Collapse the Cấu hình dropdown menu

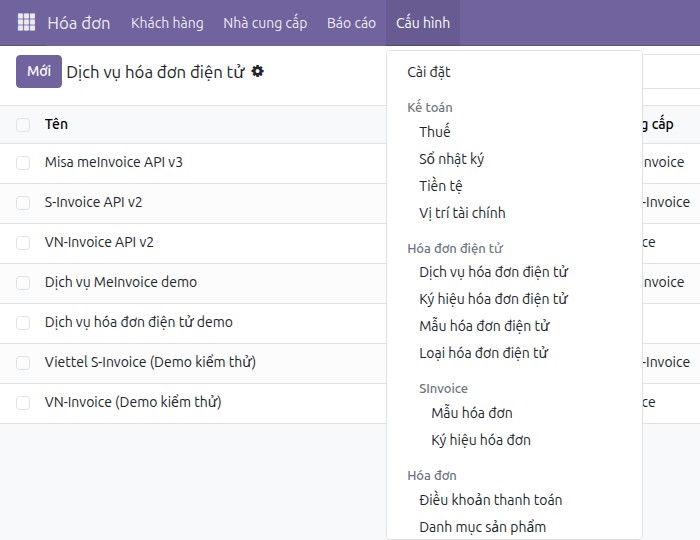coord(423,23)
